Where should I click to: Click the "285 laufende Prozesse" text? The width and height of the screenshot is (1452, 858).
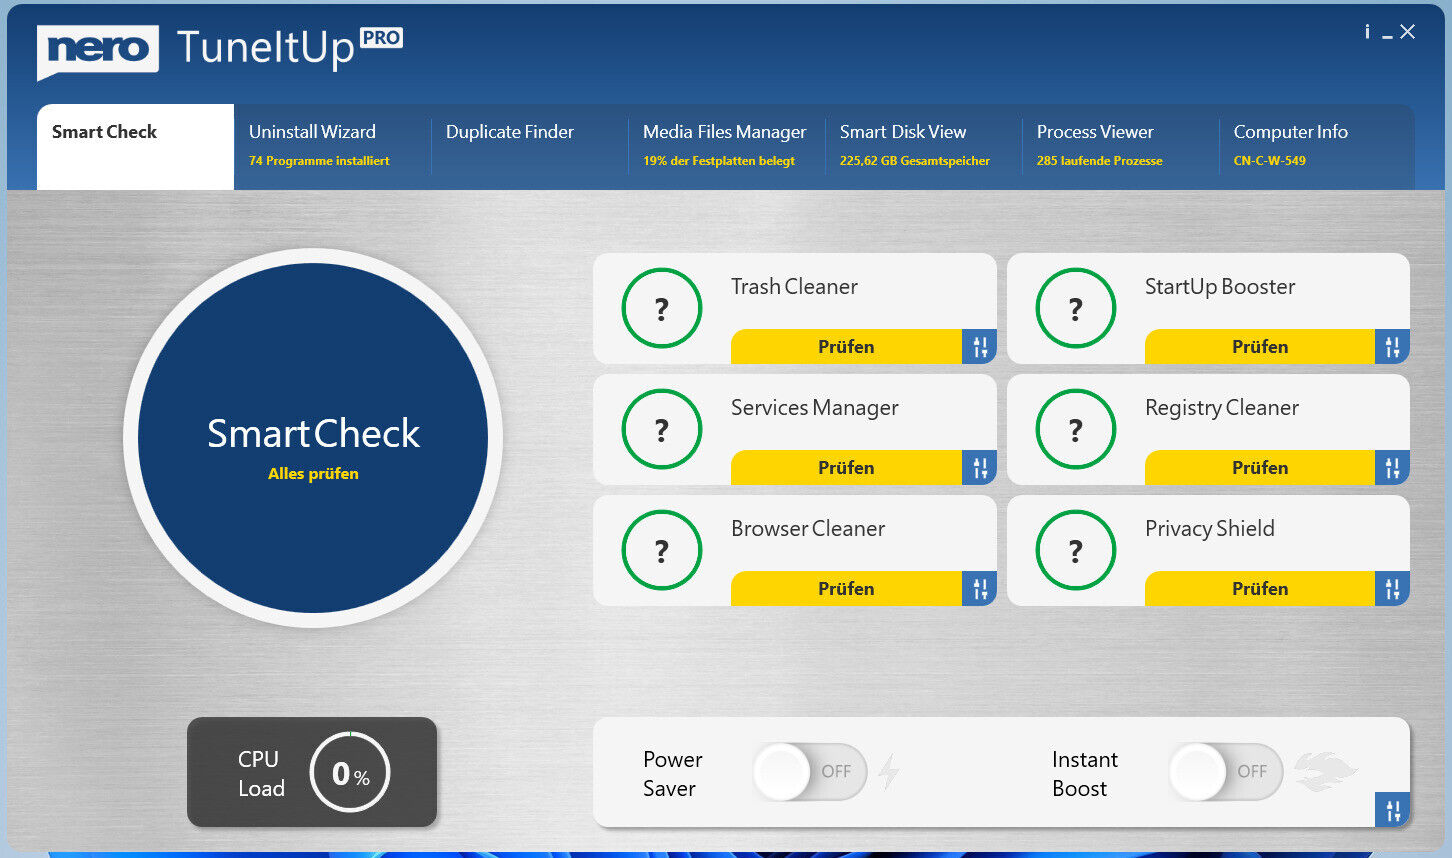[x=1100, y=161]
